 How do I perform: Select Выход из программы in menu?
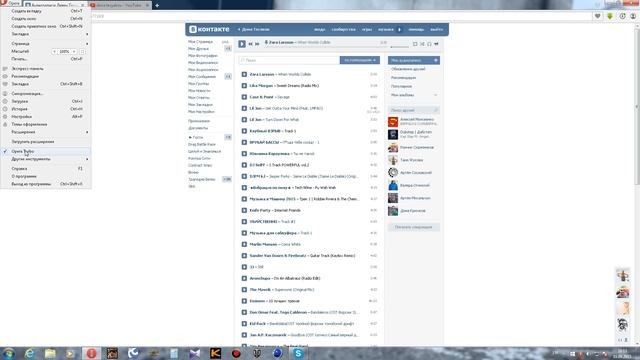click(45, 184)
